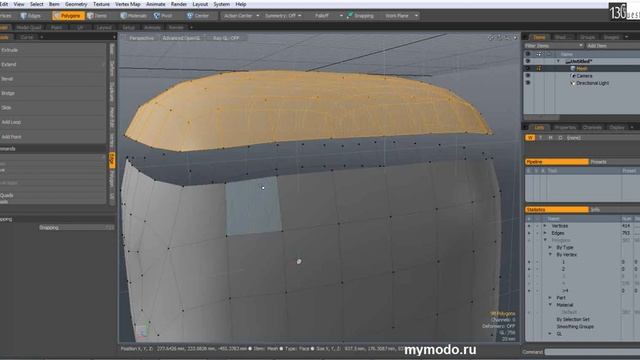The height and width of the screenshot is (360, 640).
Task: Click the C button in Lists panel
Action: (560, 138)
